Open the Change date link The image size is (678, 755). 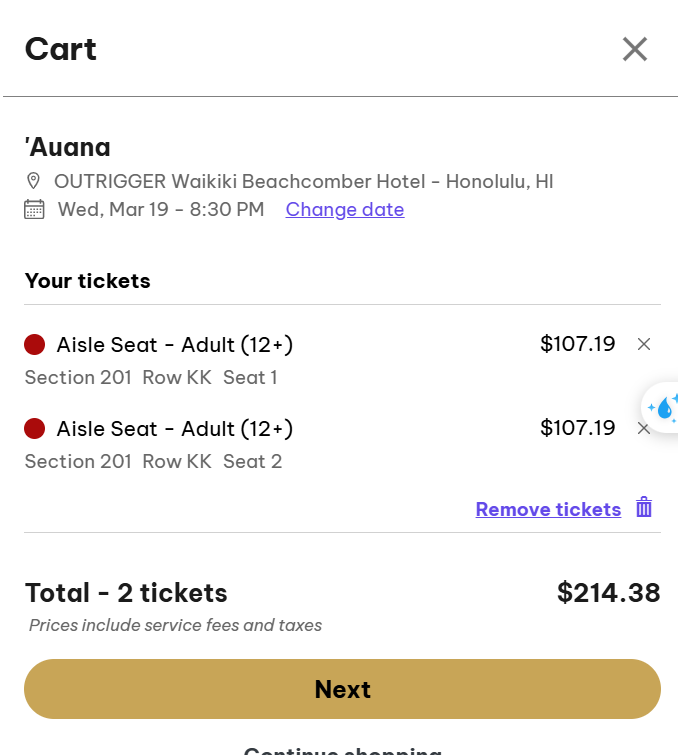[x=345, y=209]
